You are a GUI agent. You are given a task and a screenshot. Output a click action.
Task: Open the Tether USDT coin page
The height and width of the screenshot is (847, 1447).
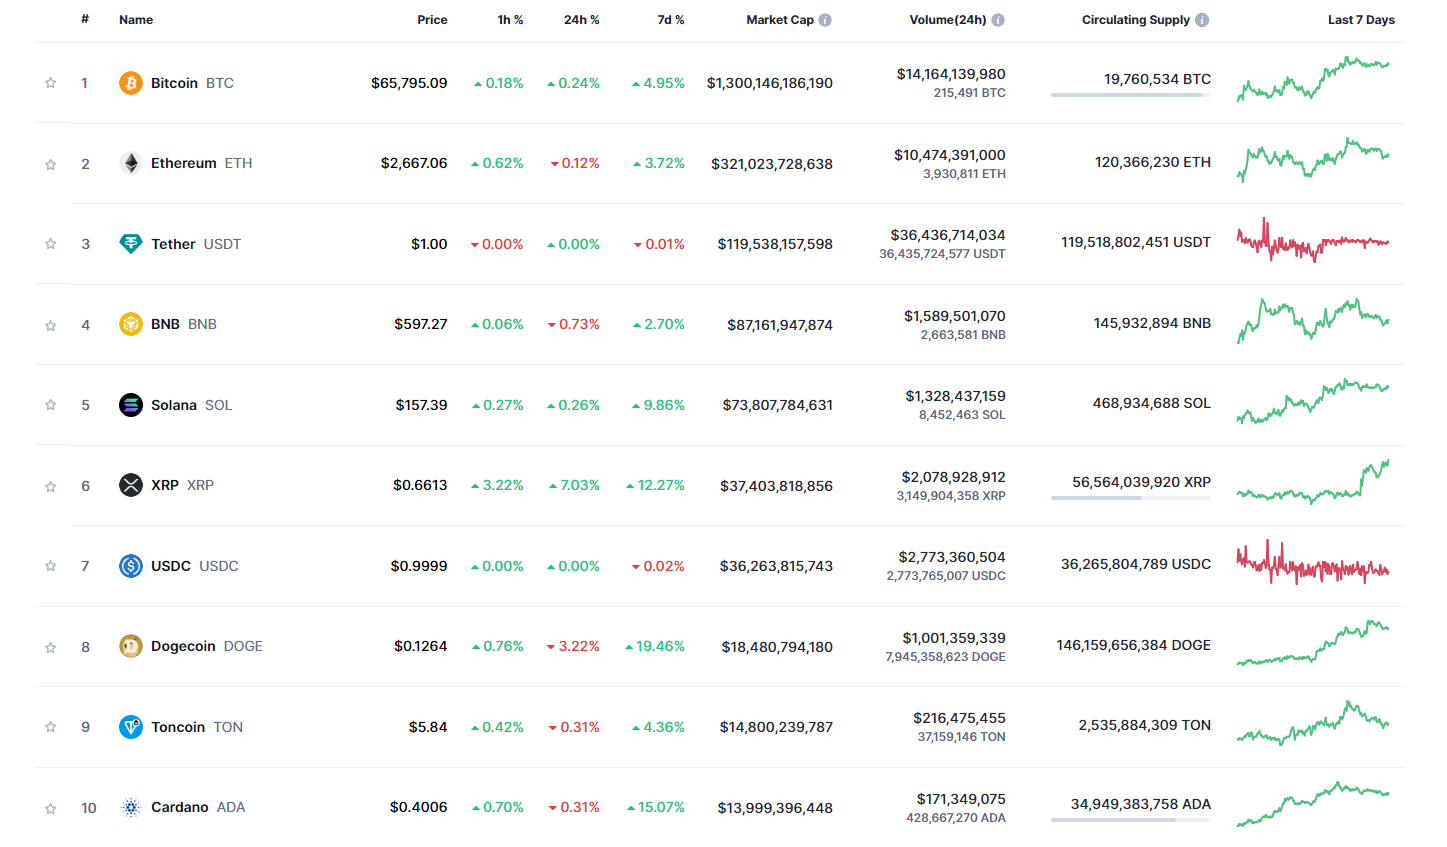click(196, 244)
